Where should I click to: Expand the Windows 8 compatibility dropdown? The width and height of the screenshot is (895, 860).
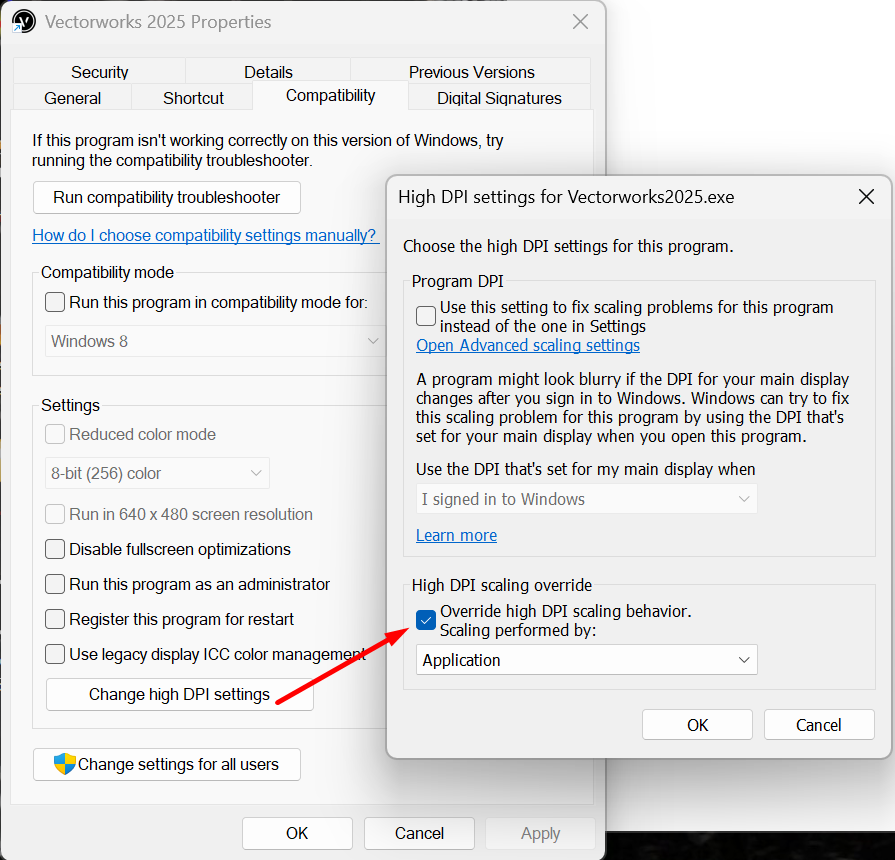pyautogui.click(x=215, y=341)
